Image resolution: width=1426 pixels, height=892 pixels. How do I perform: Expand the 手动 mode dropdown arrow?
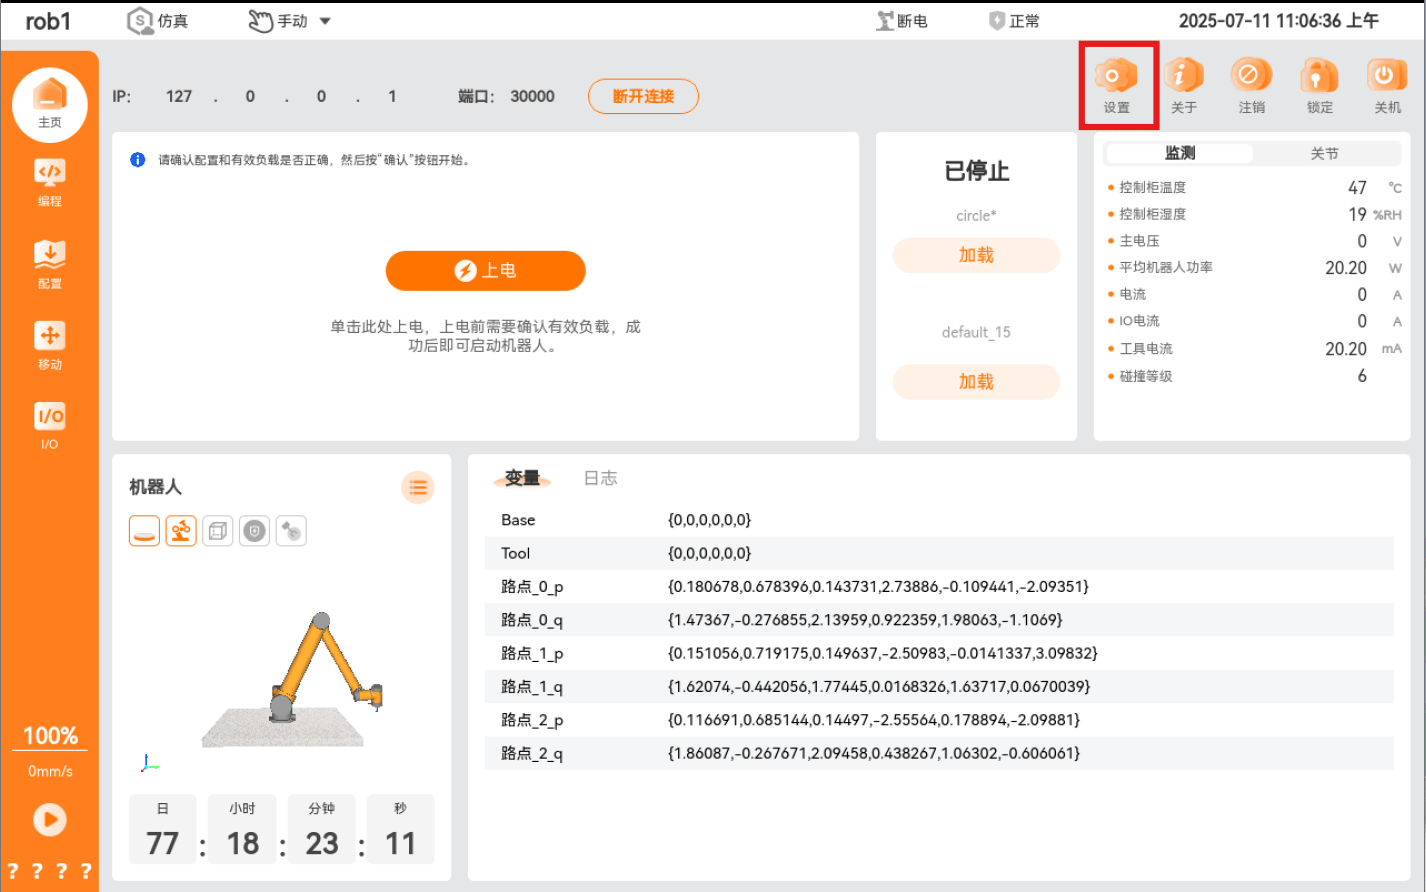tap(325, 21)
